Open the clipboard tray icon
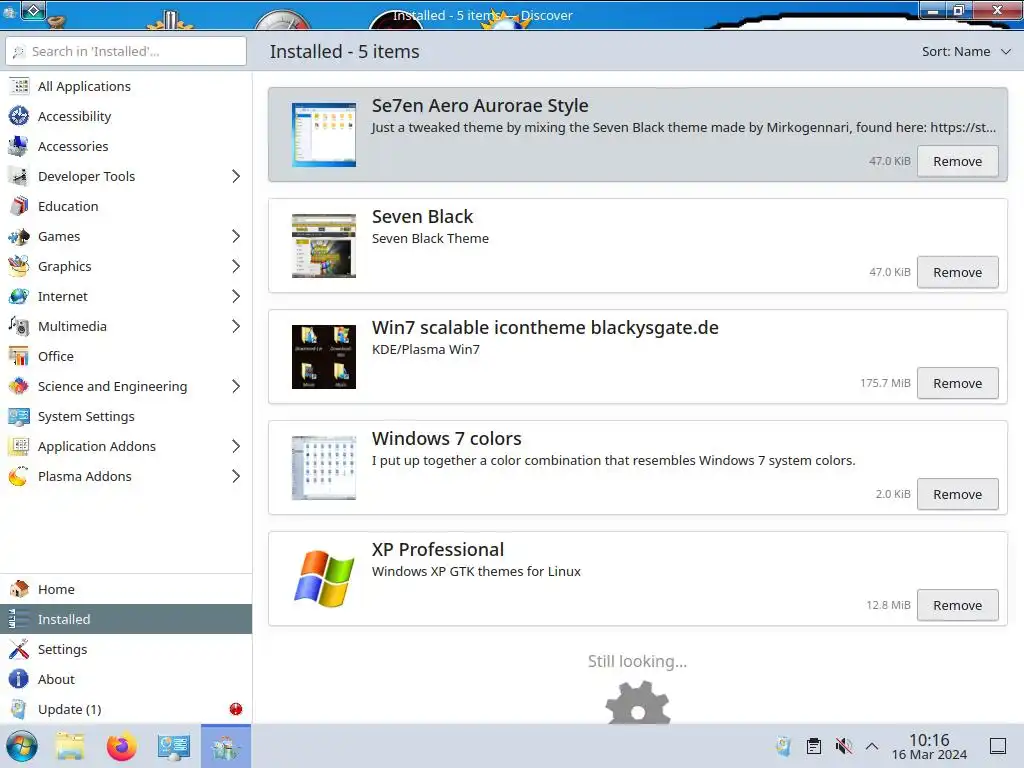Viewport: 1024px width, 768px height. click(814, 746)
